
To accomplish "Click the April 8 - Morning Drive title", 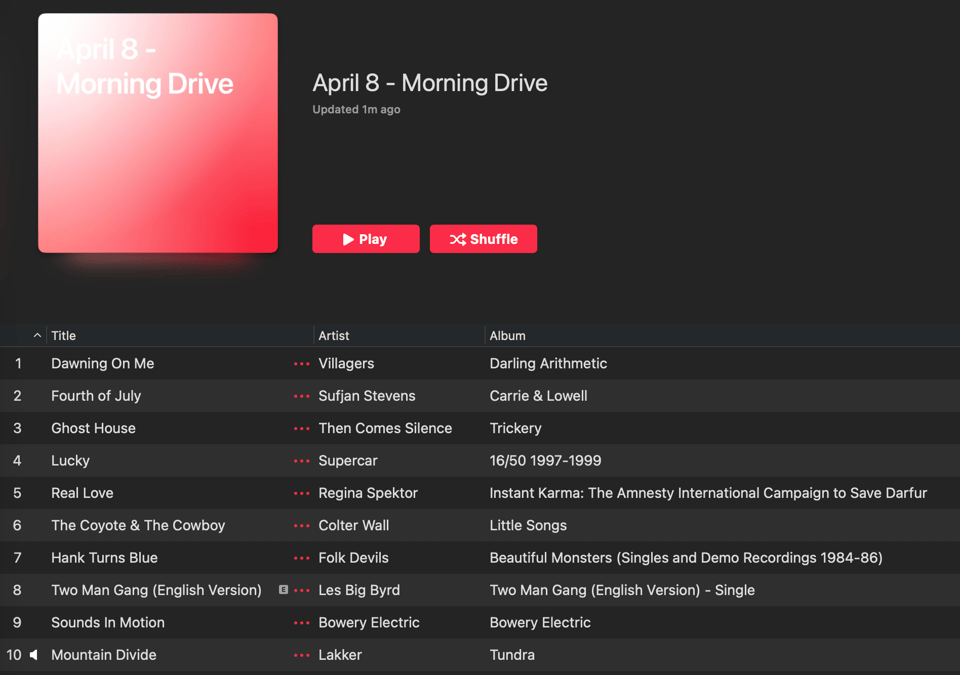I will pyautogui.click(x=430, y=83).
